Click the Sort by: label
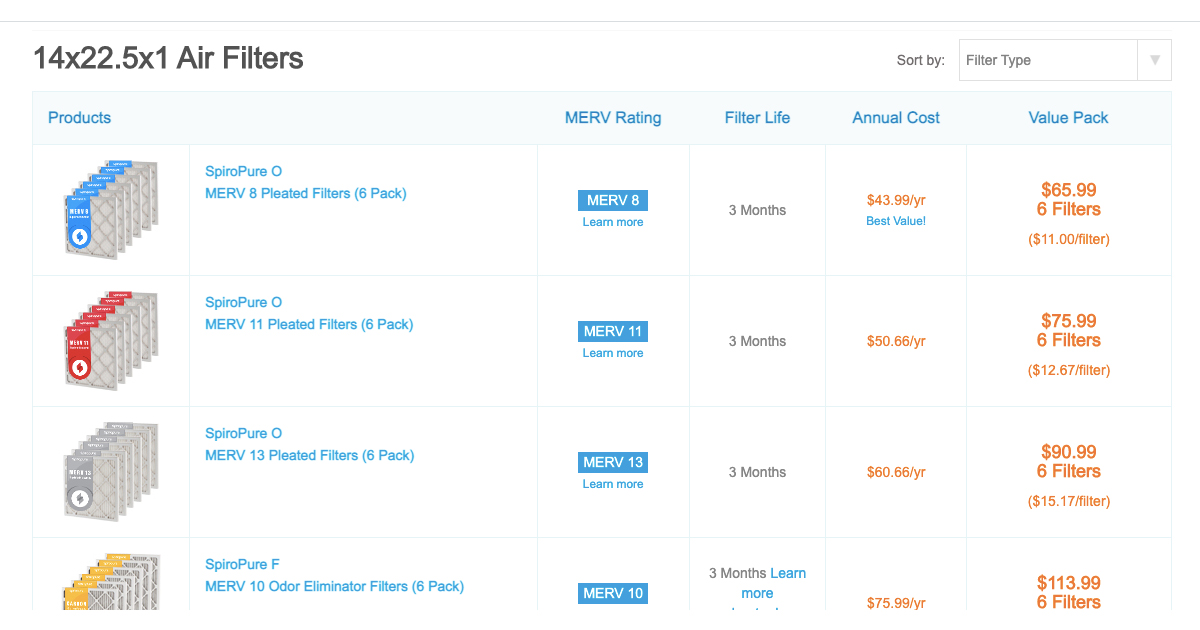Image resolution: width=1200 pixels, height=630 pixels. 921,60
